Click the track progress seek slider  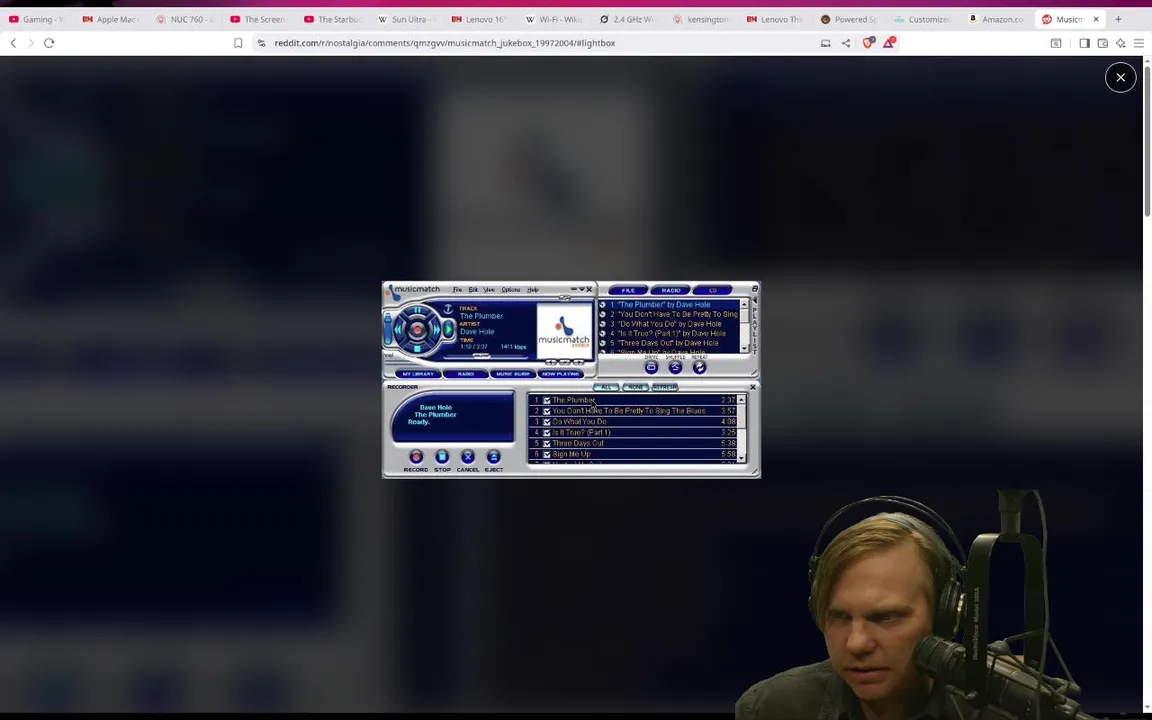481,356
